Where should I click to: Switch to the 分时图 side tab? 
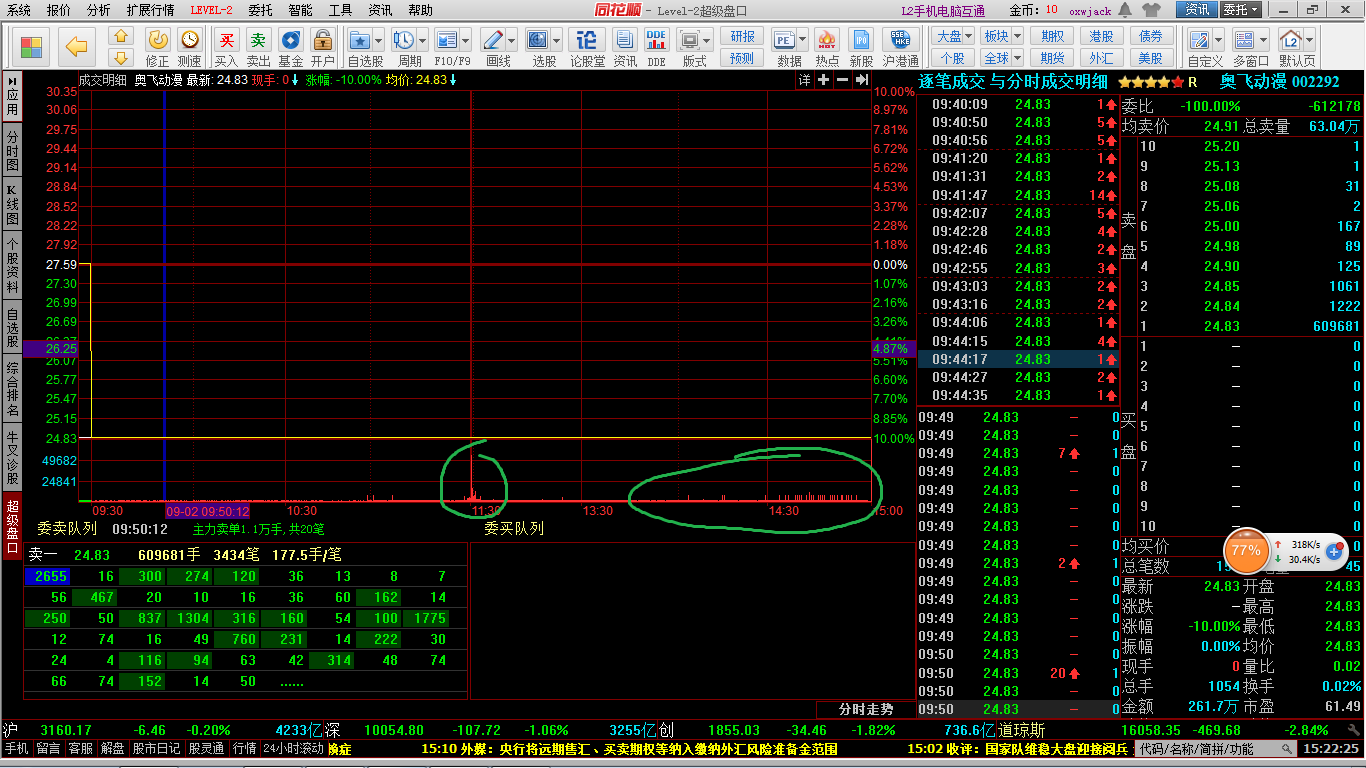coord(12,150)
